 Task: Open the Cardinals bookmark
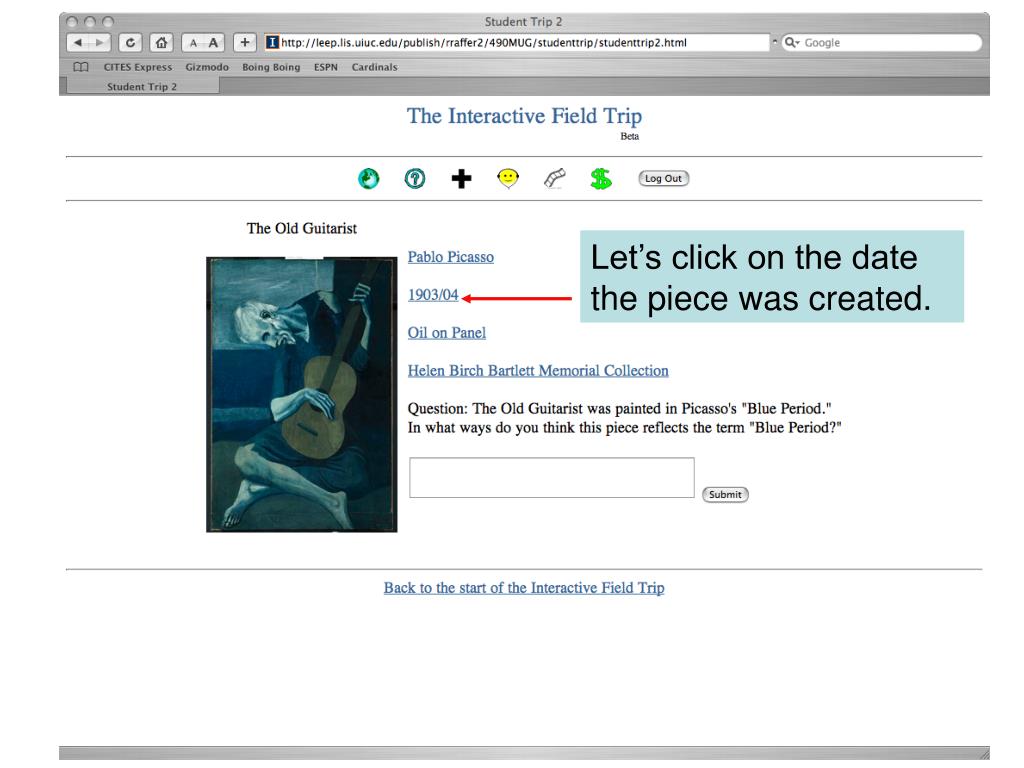[x=374, y=67]
